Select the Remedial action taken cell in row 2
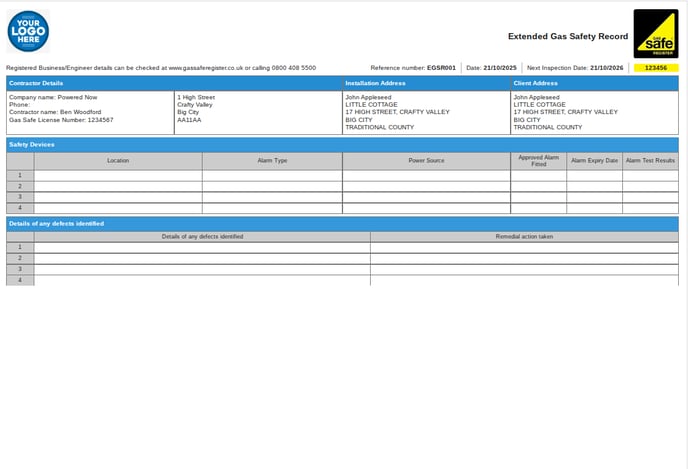The width and height of the screenshot is (688, 469). [524, 258]
